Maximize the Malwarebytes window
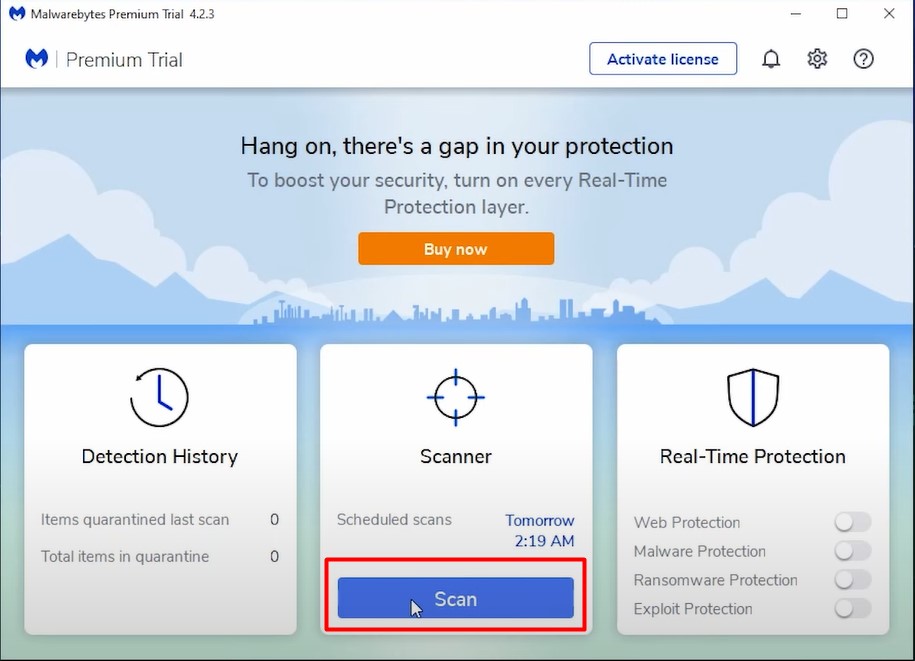This screenshot has width=915, height=661. (842, 14)
